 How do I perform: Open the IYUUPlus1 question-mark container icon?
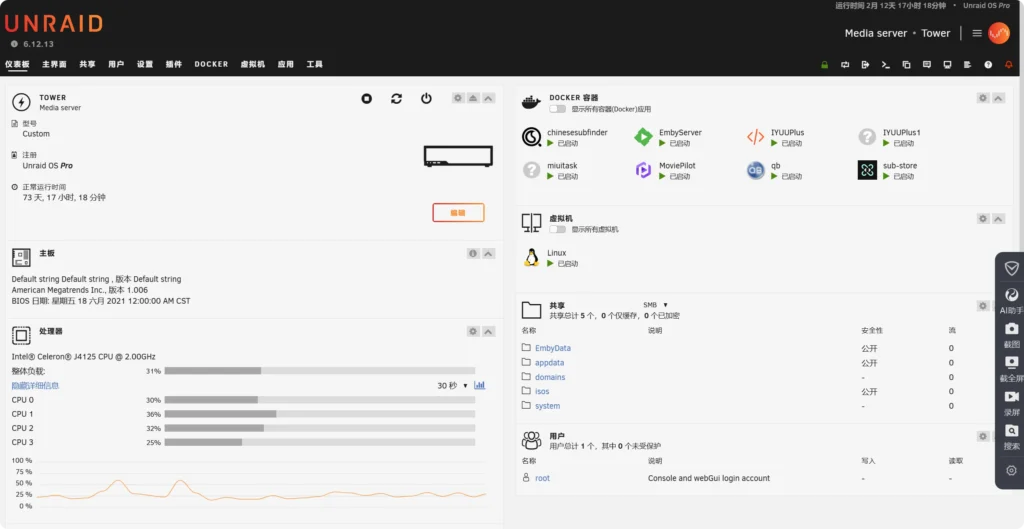(x=867, y=137)
